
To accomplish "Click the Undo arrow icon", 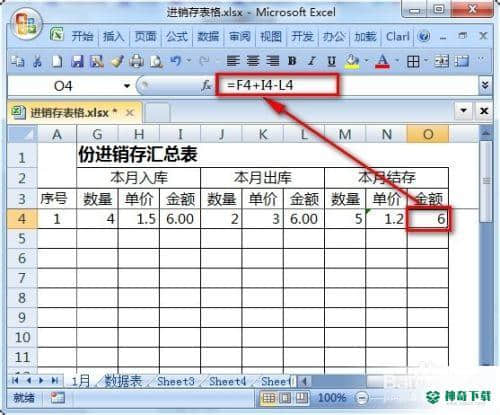I will (x=176, y=61).
